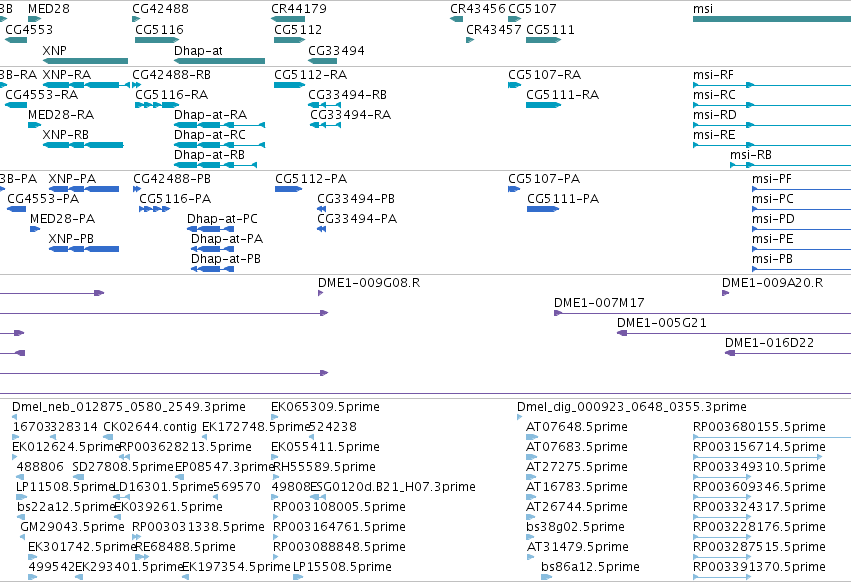
Task: Click CG33494-PB protein label
Action: coord(356,199)
